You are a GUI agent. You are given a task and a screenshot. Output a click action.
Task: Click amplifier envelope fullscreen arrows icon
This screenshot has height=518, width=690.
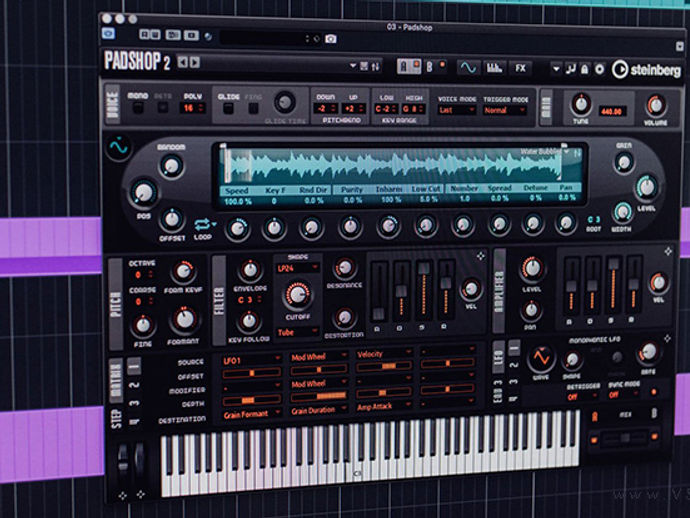pyautogui.click(x=668, y=251)
